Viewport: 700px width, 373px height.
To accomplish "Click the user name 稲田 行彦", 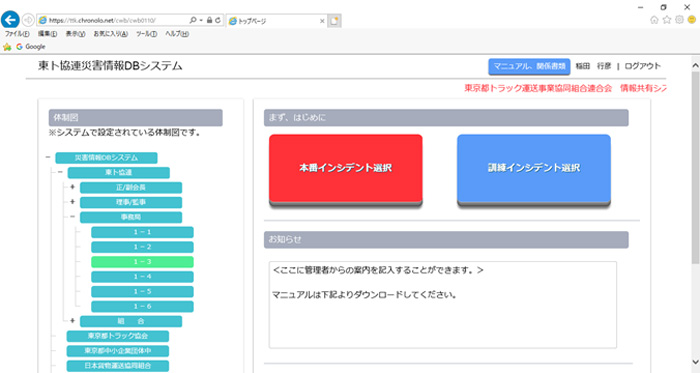I will click(593, 66).
